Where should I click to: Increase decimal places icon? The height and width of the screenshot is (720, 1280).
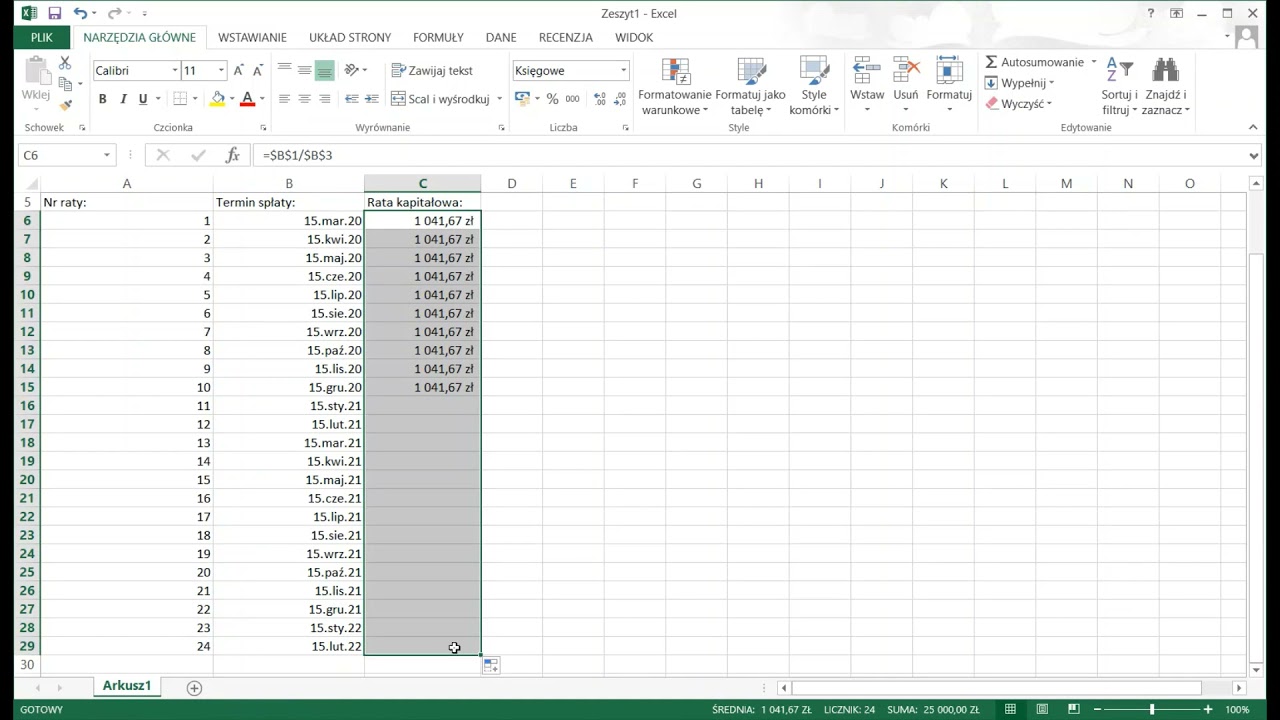pyautogui.click(x=600, y=99)
